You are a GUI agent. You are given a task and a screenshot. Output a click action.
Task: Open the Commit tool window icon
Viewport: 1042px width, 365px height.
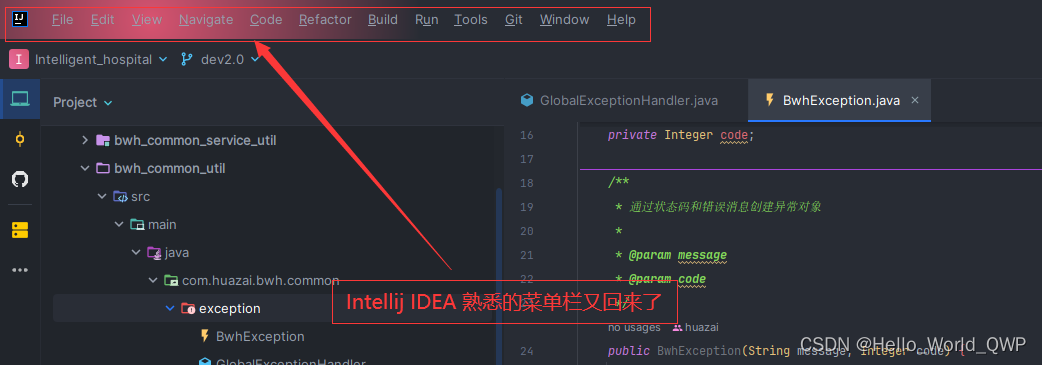coord(20,139)
